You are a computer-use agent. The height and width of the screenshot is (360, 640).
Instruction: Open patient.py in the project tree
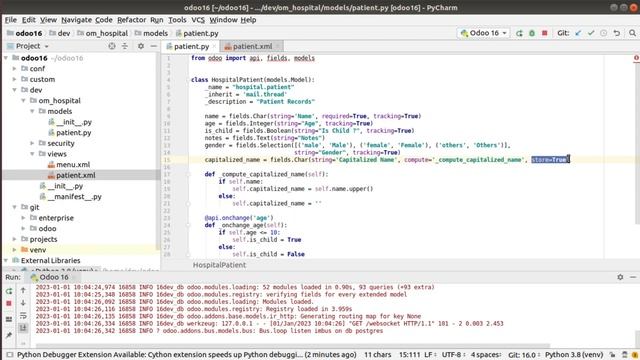pos(73,133)
